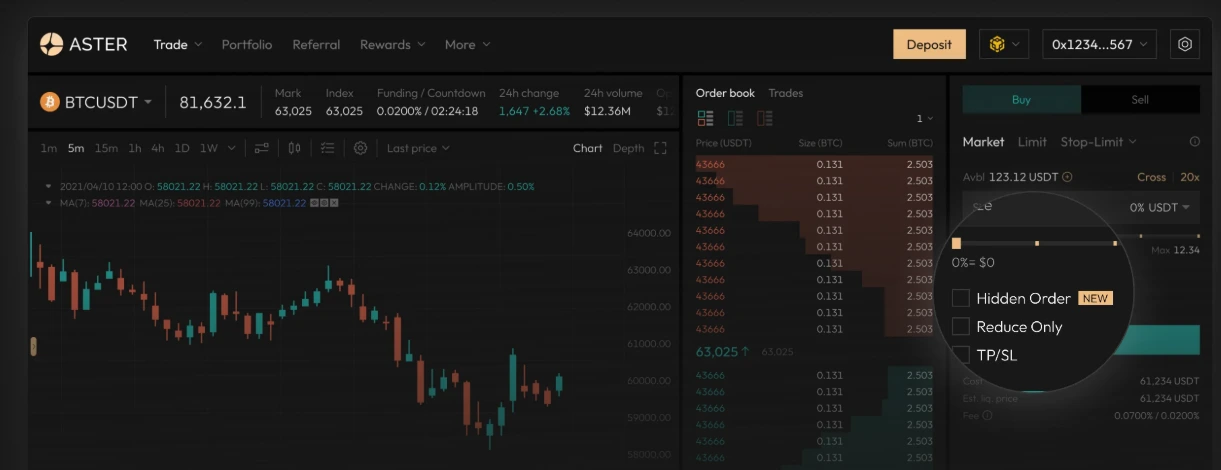This screenshot has width=1221, height=470.
Task: Check the Hidden Order checkbox
Action: (961, 298)
